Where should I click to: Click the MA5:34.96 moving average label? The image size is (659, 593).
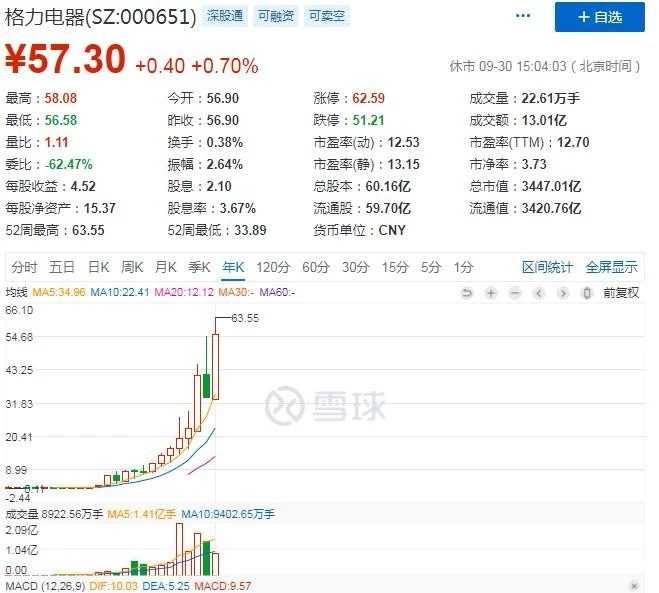(59, 292)
